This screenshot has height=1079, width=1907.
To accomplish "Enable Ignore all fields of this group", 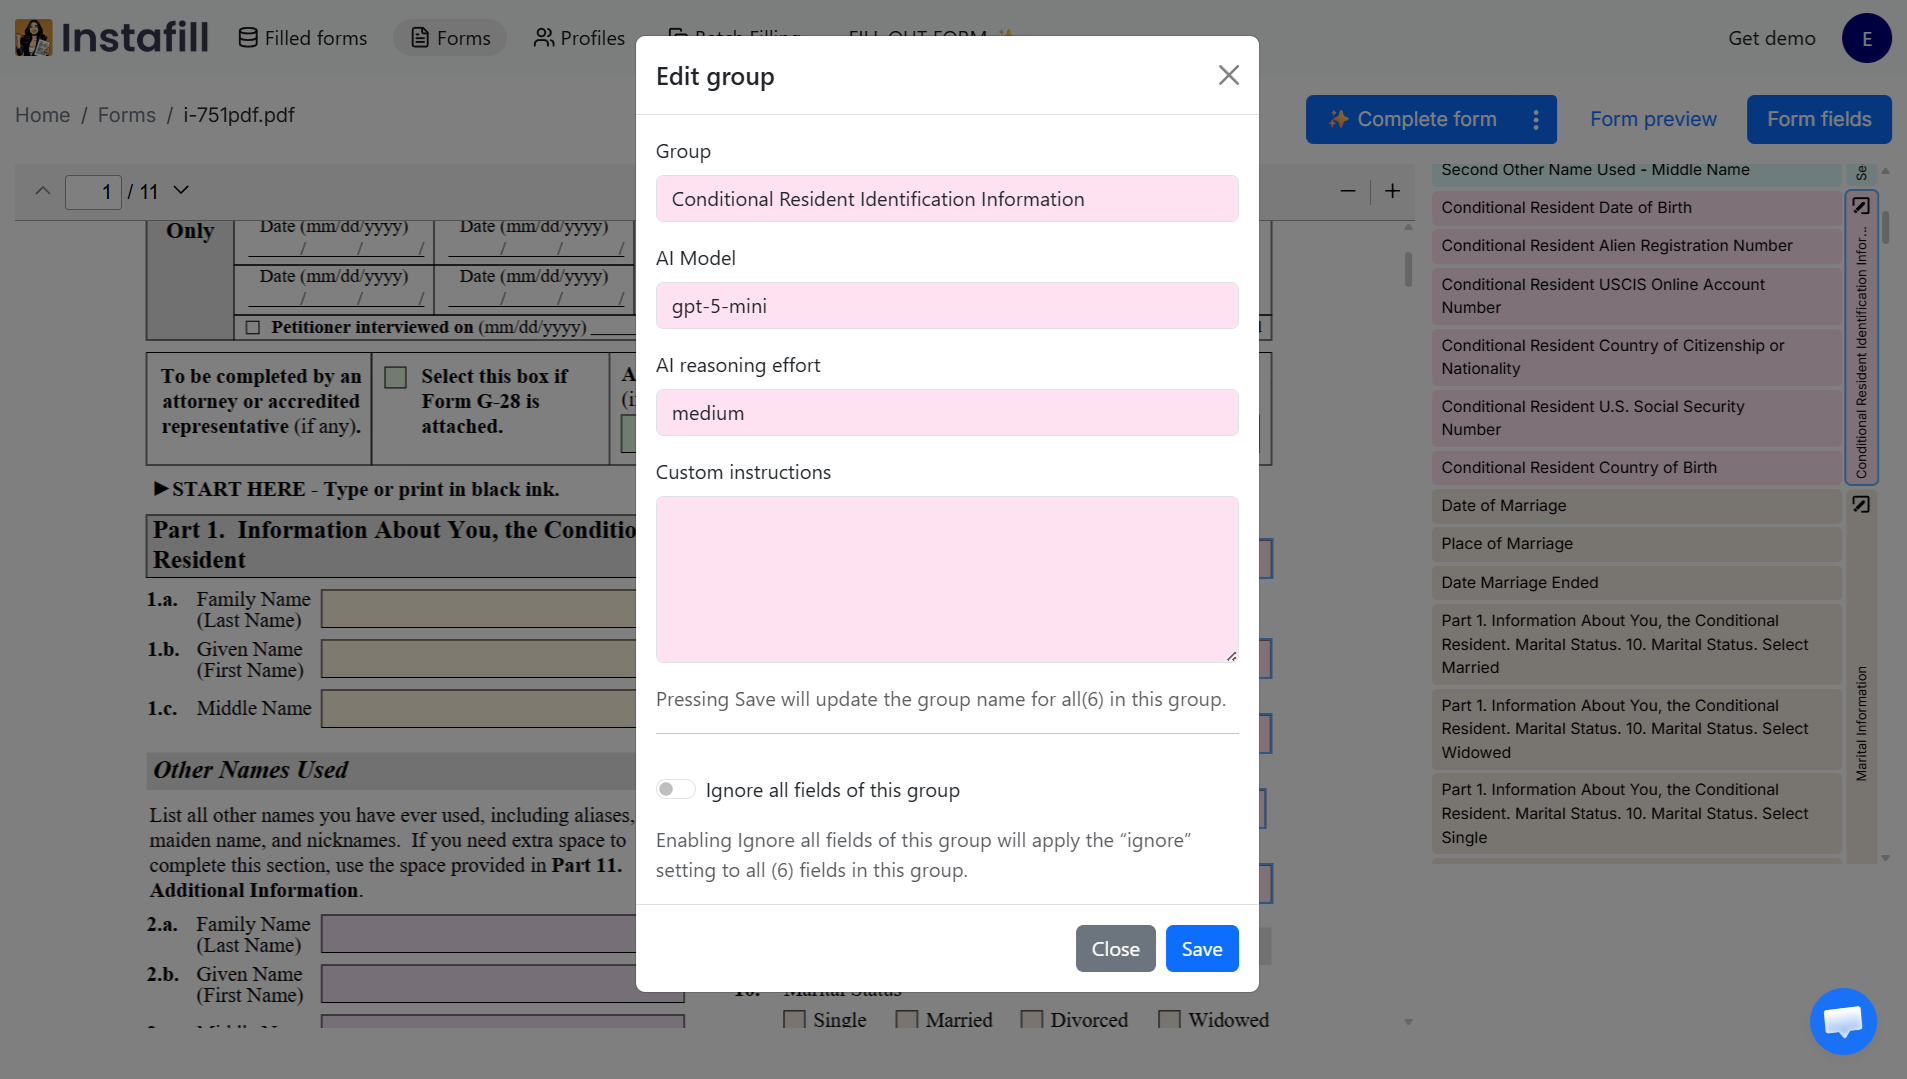I will point(675,789).
